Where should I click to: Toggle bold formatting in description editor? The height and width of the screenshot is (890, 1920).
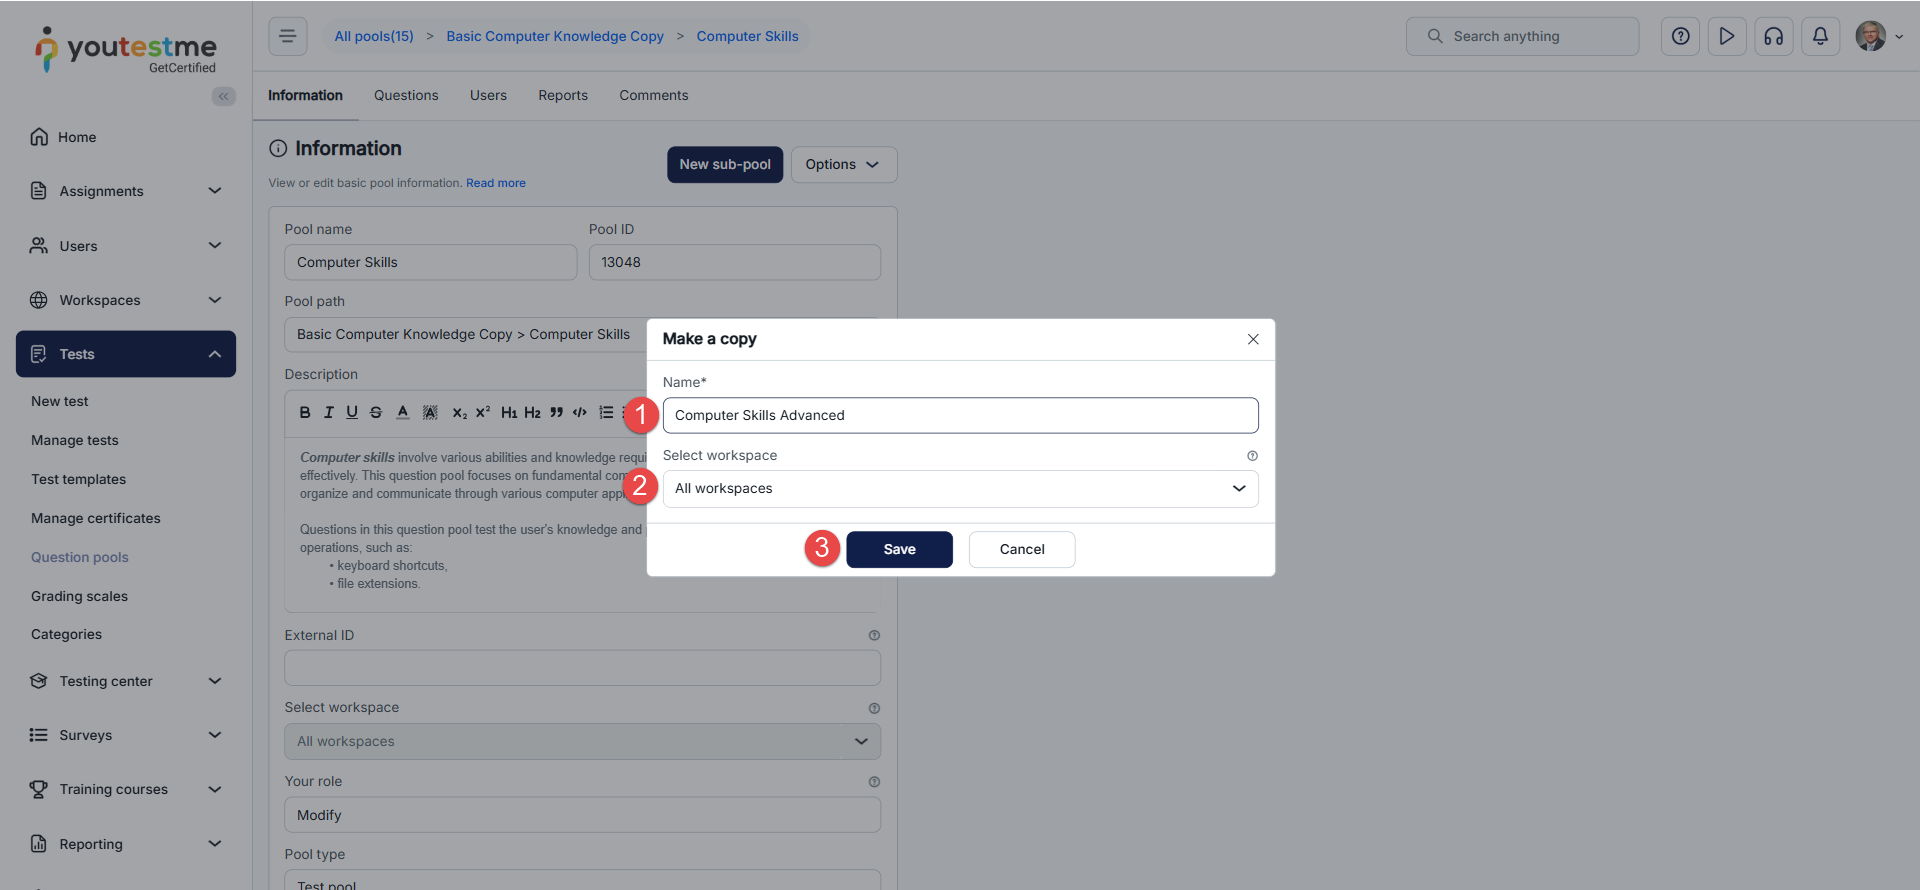[305, 413]
